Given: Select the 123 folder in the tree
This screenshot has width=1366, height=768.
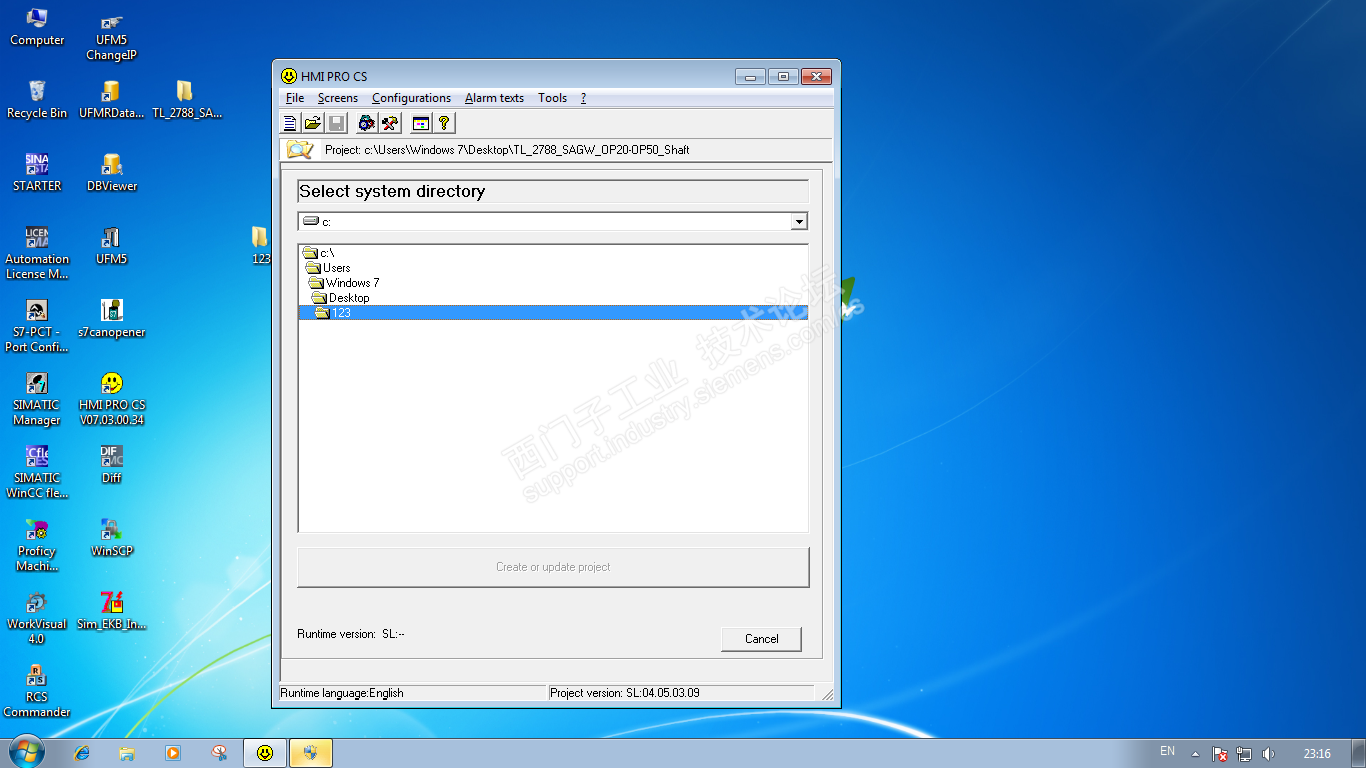Looking at the screenshot, I should (553, 313).
